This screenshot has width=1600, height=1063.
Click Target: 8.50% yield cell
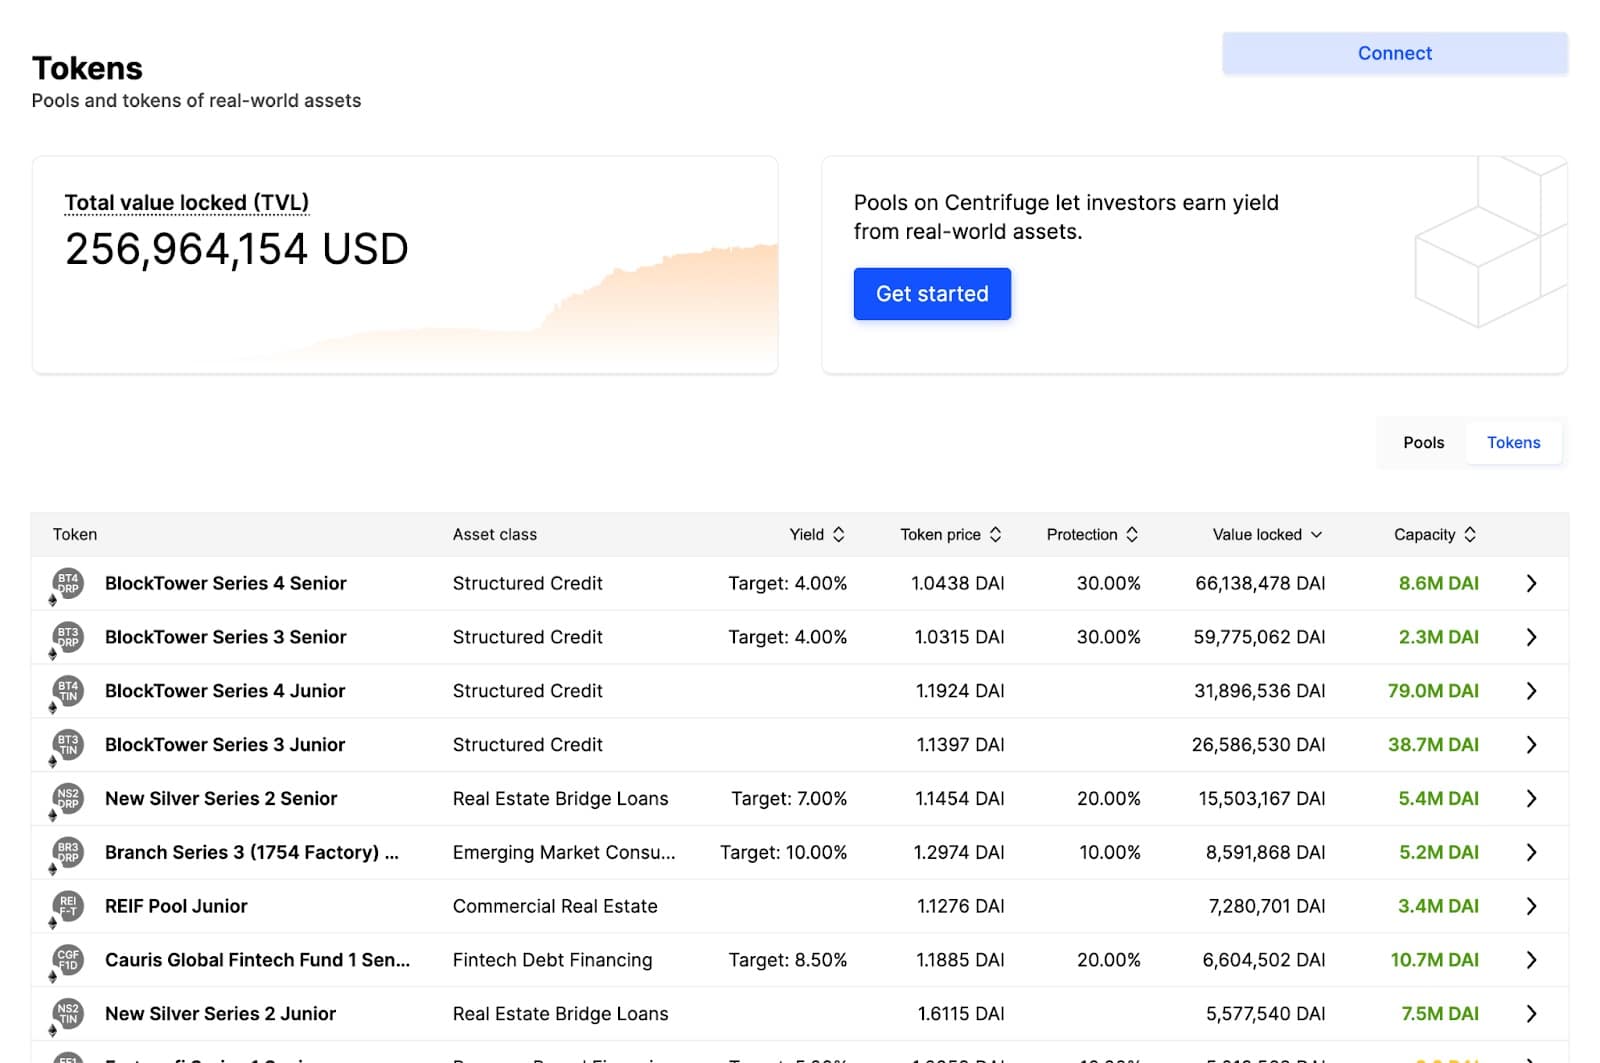[x=787, y=960]
